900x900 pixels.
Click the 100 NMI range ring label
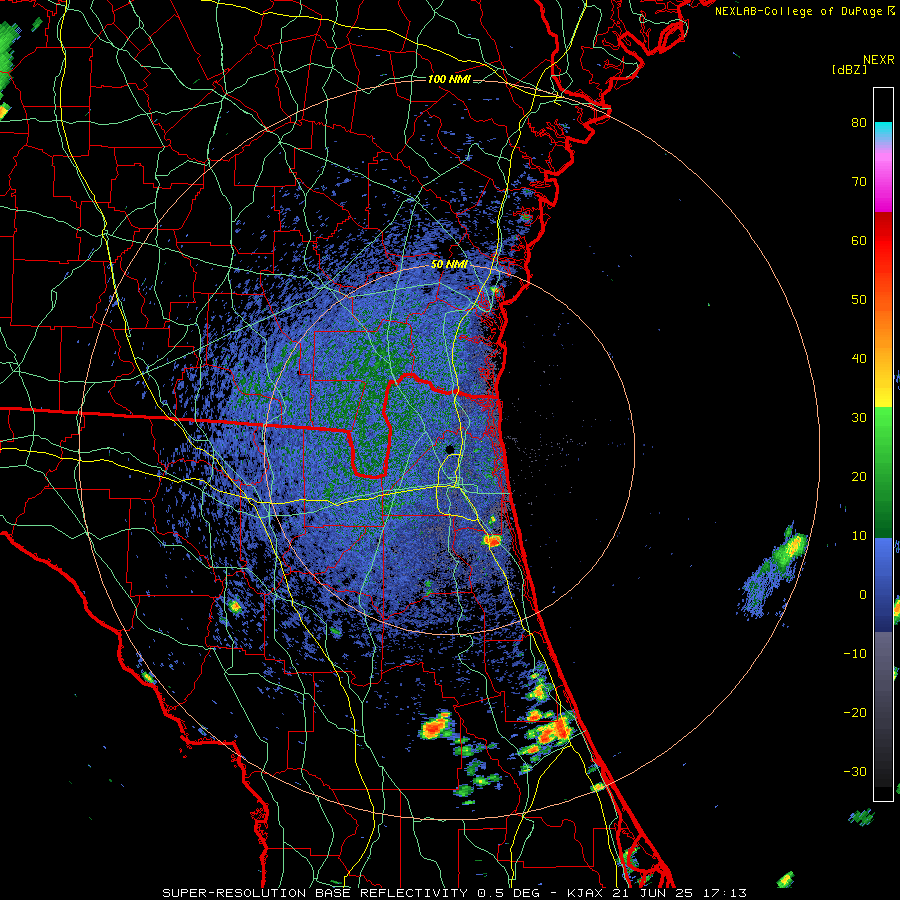tap(449, 79)
